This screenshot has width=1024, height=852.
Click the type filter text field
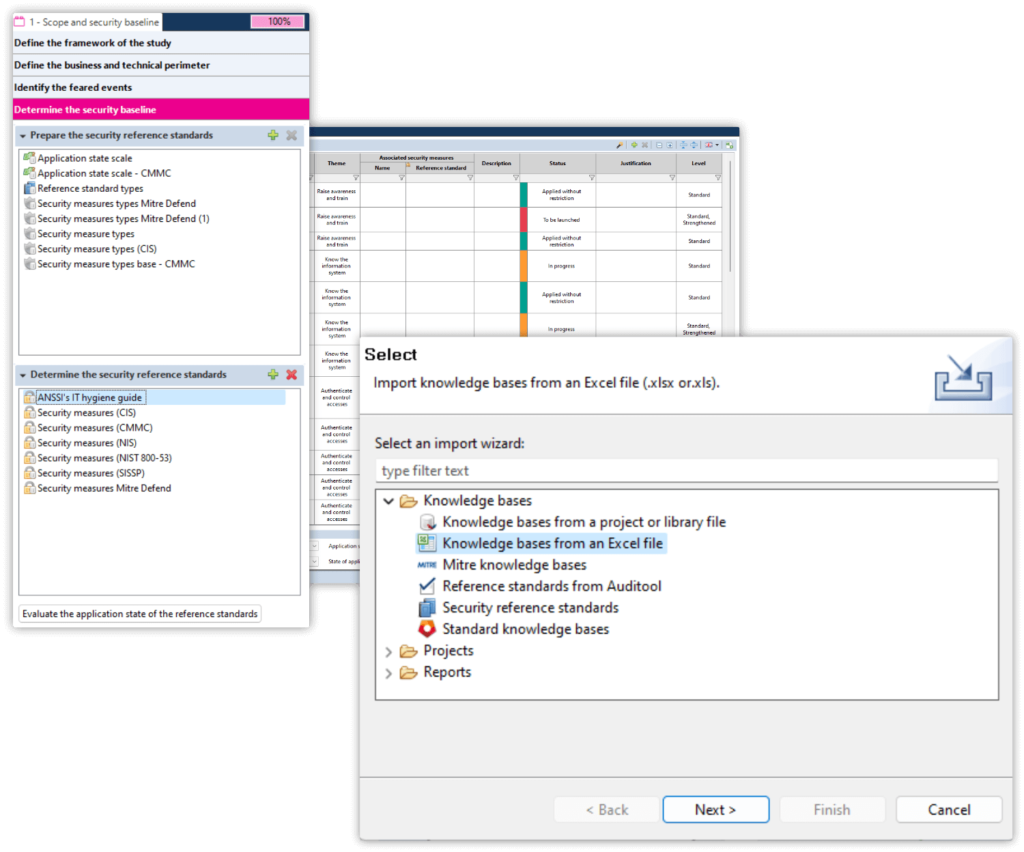click(x=686, y=471)
